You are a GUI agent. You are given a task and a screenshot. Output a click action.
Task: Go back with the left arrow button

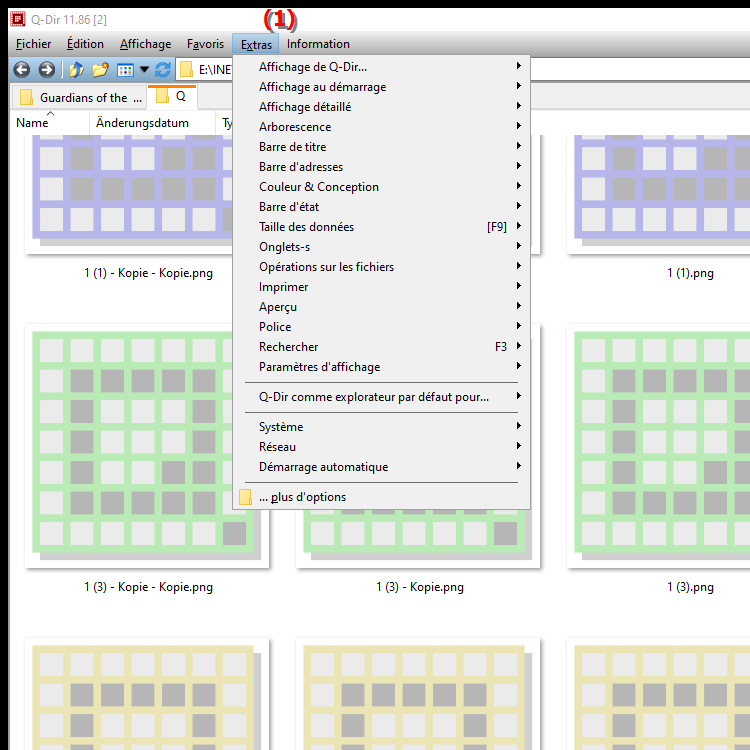coord(22,70)
